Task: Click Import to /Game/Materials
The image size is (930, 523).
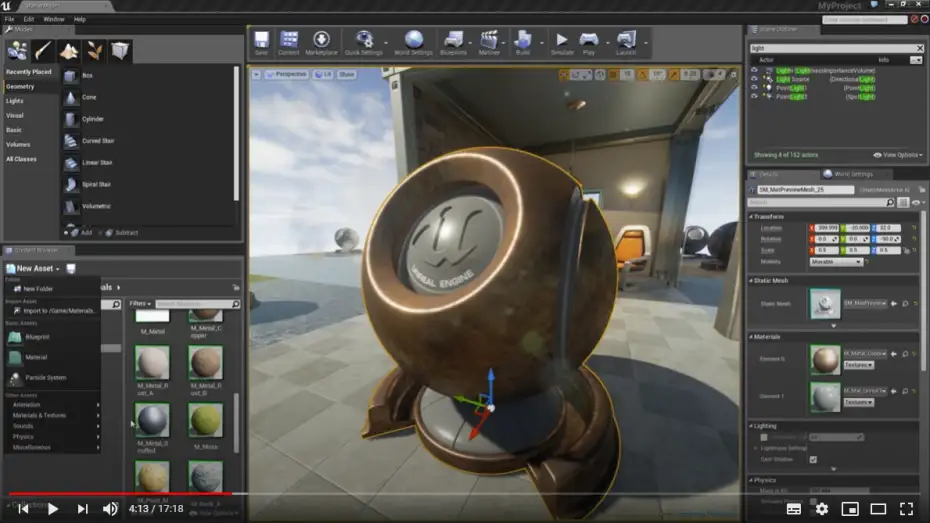Action: 52,311
